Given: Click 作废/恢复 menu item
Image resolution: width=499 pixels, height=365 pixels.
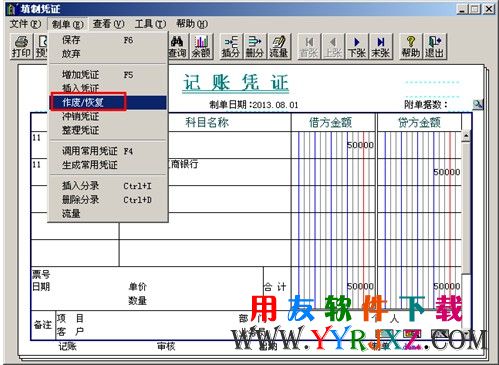Looking at the screenshot, I should pyautogui.click(x=108, y=102).
